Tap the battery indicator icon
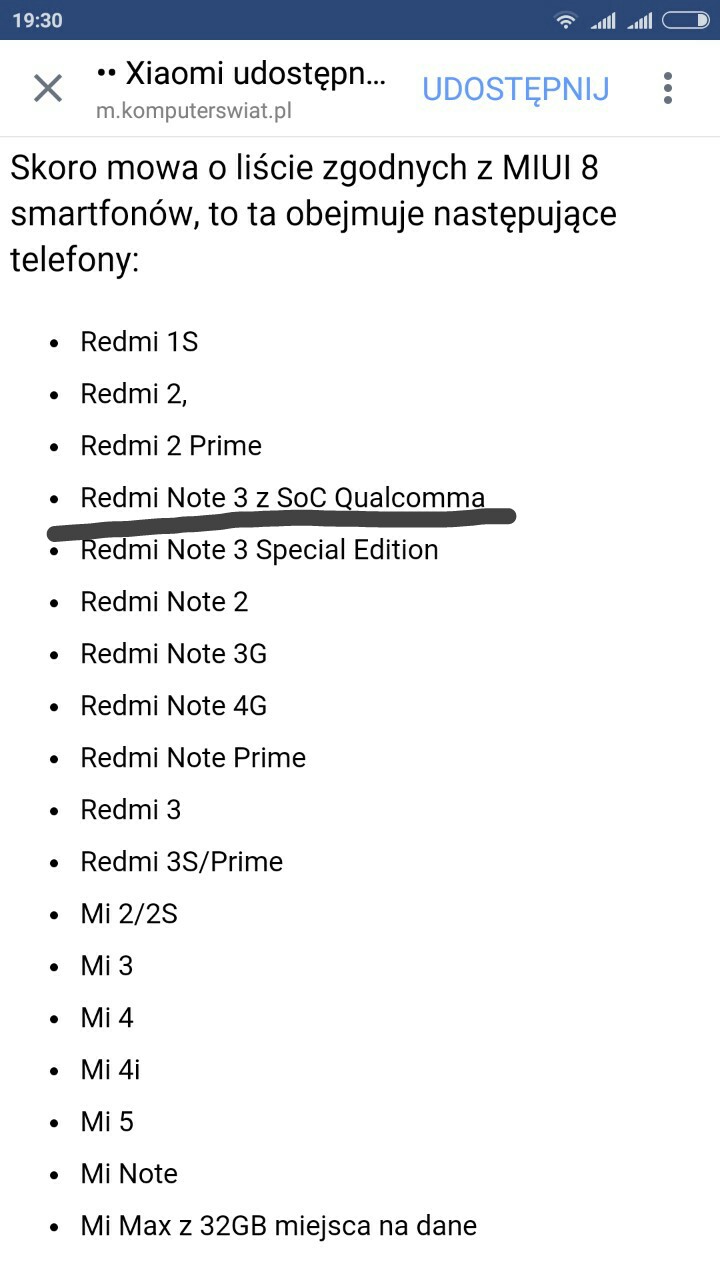Screen dimensions: 720x1280 click(x=686, y=20)
